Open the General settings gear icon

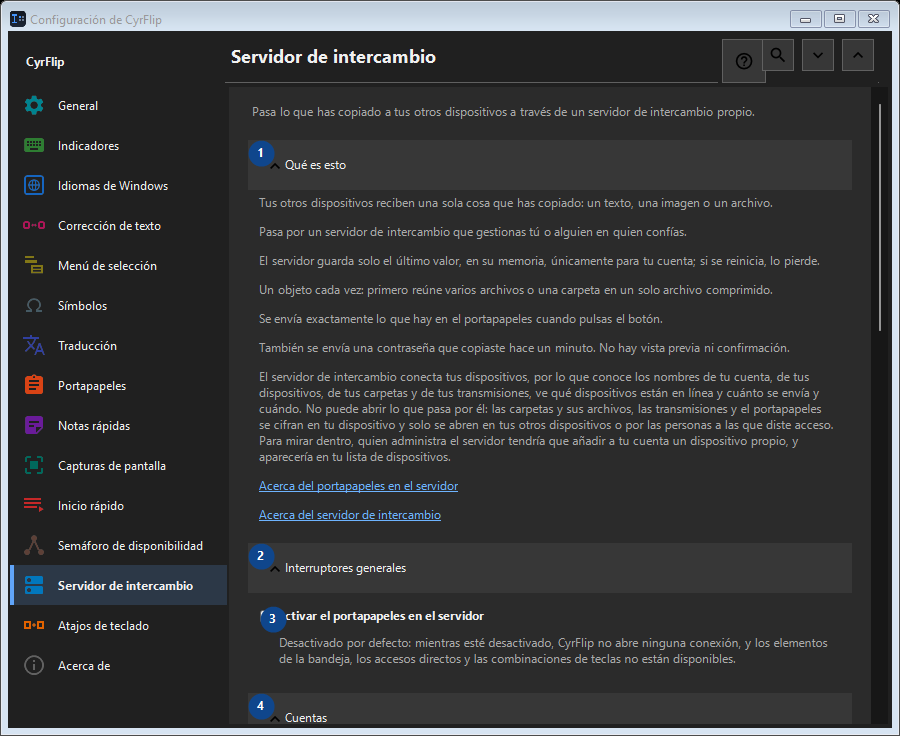(34, 106)
